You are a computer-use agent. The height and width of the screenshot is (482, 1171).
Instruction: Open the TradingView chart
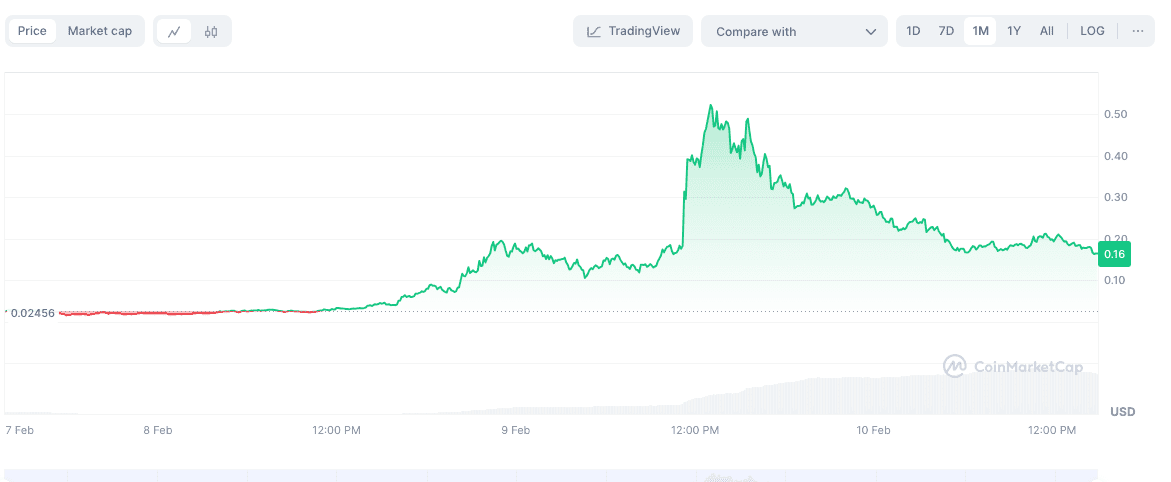tap(633, 31)
